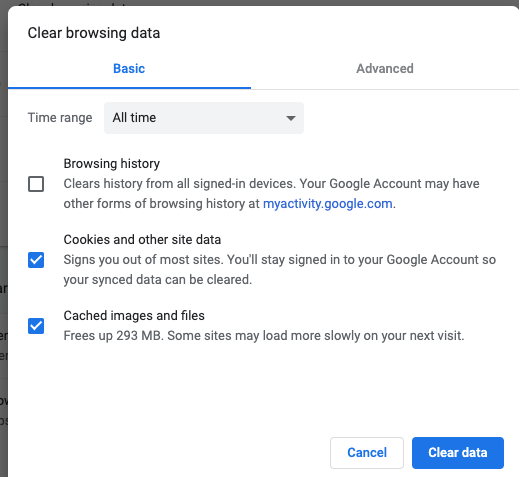The image size is (519, 477).
Task: Open the Time range dropdown showing All time
Action: click(x=204, y=118)
